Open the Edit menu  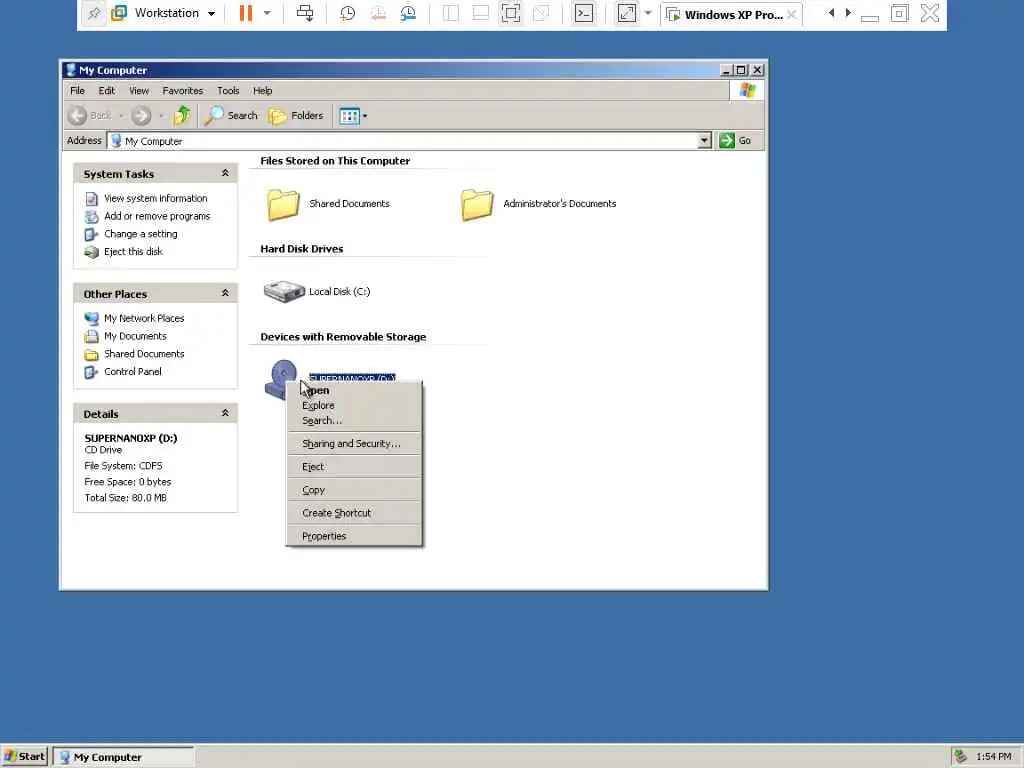coord(106,91)
